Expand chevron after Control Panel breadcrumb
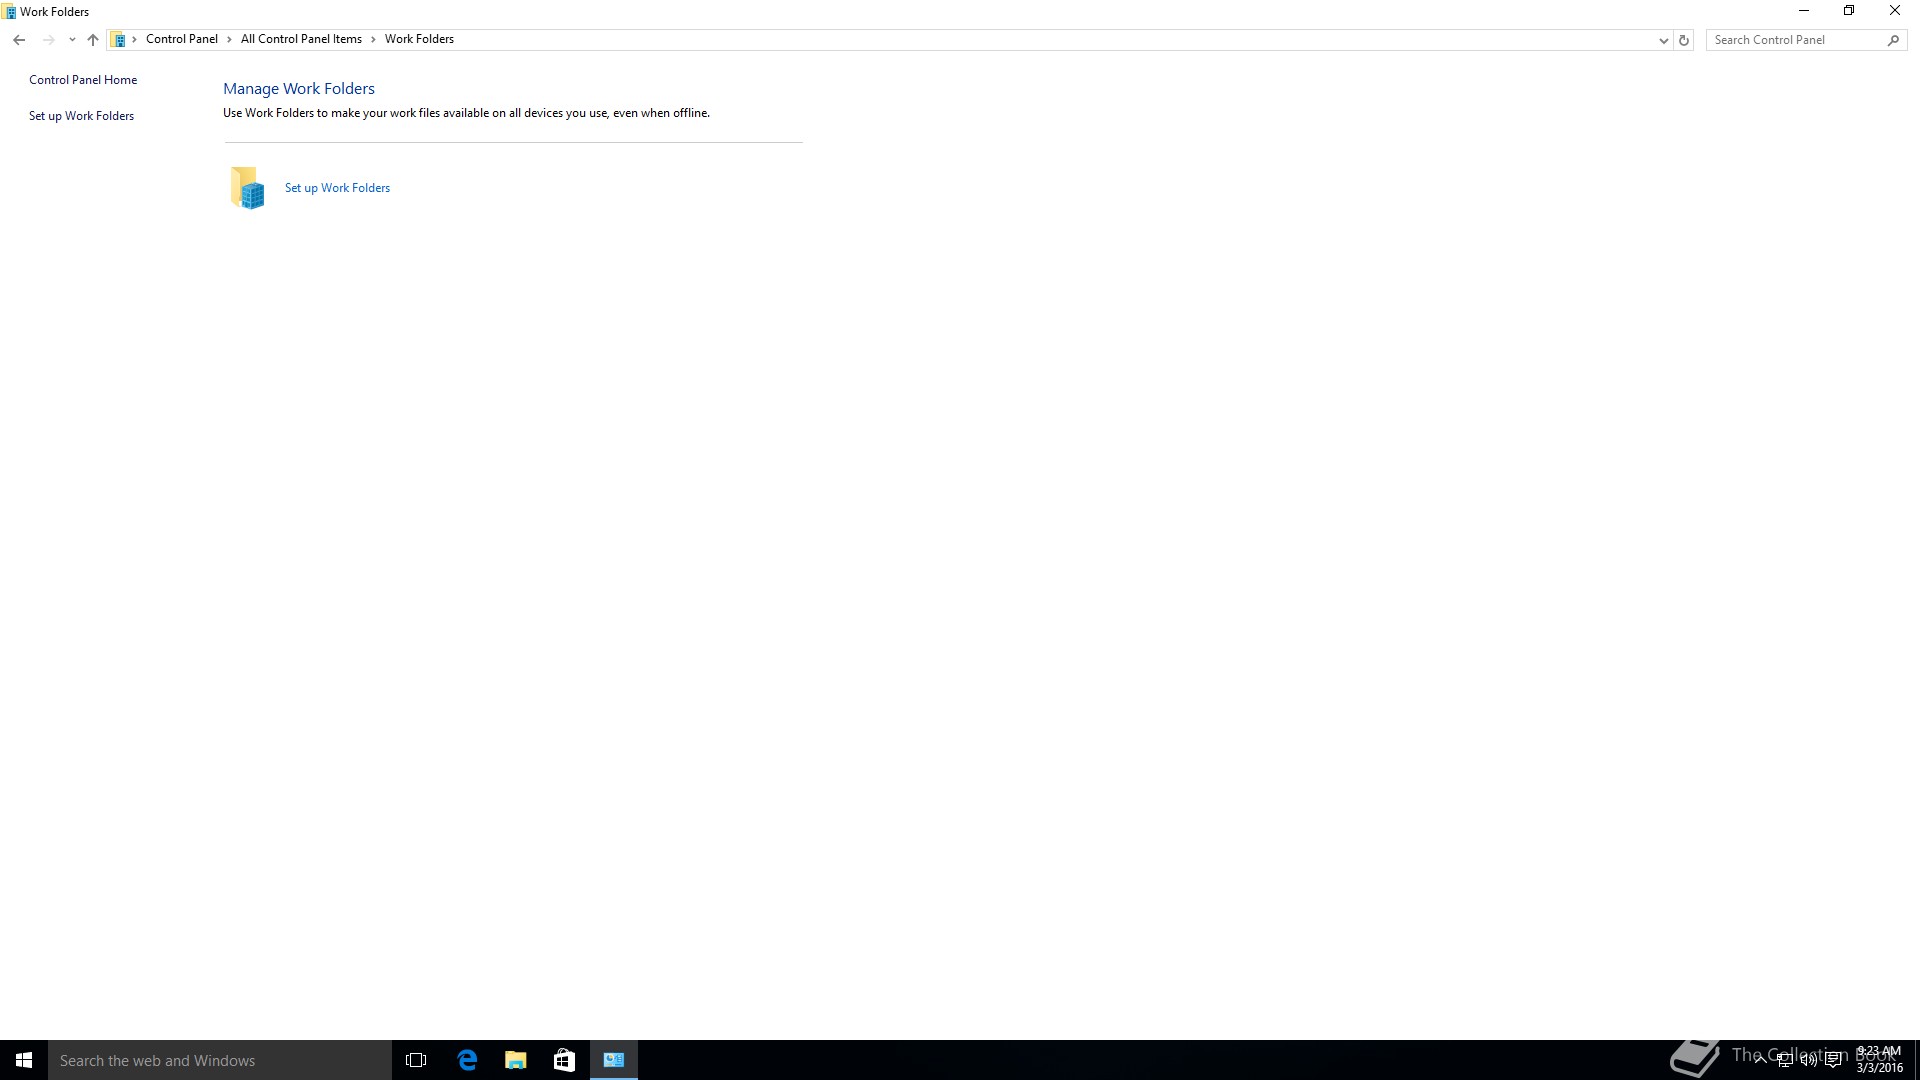This screenshot has width=1920, height=1080. pyautogui.click(x=229, y=40)
